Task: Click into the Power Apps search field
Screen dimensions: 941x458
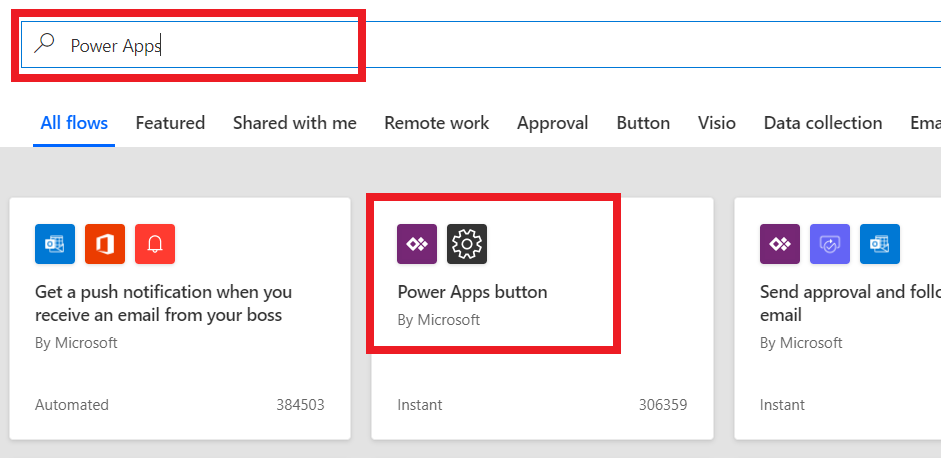Action: click(x=480, y=44)
